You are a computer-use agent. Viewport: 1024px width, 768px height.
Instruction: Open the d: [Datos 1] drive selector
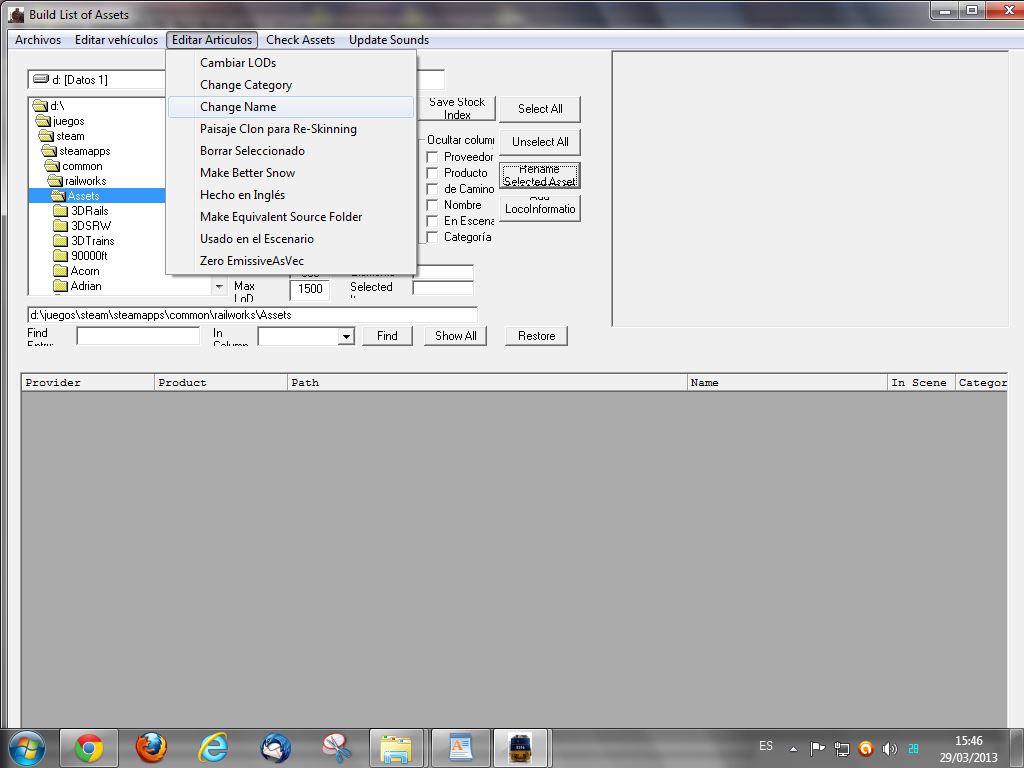[97, 80]
